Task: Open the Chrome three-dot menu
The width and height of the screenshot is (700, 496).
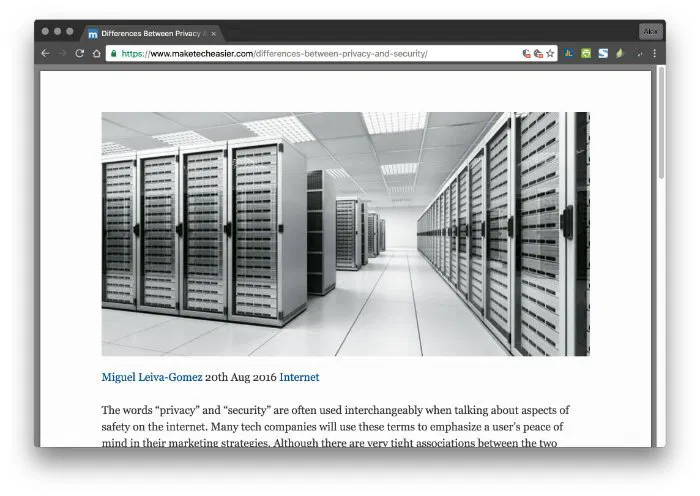Action: pyautogui.click(x=655, y=53)
